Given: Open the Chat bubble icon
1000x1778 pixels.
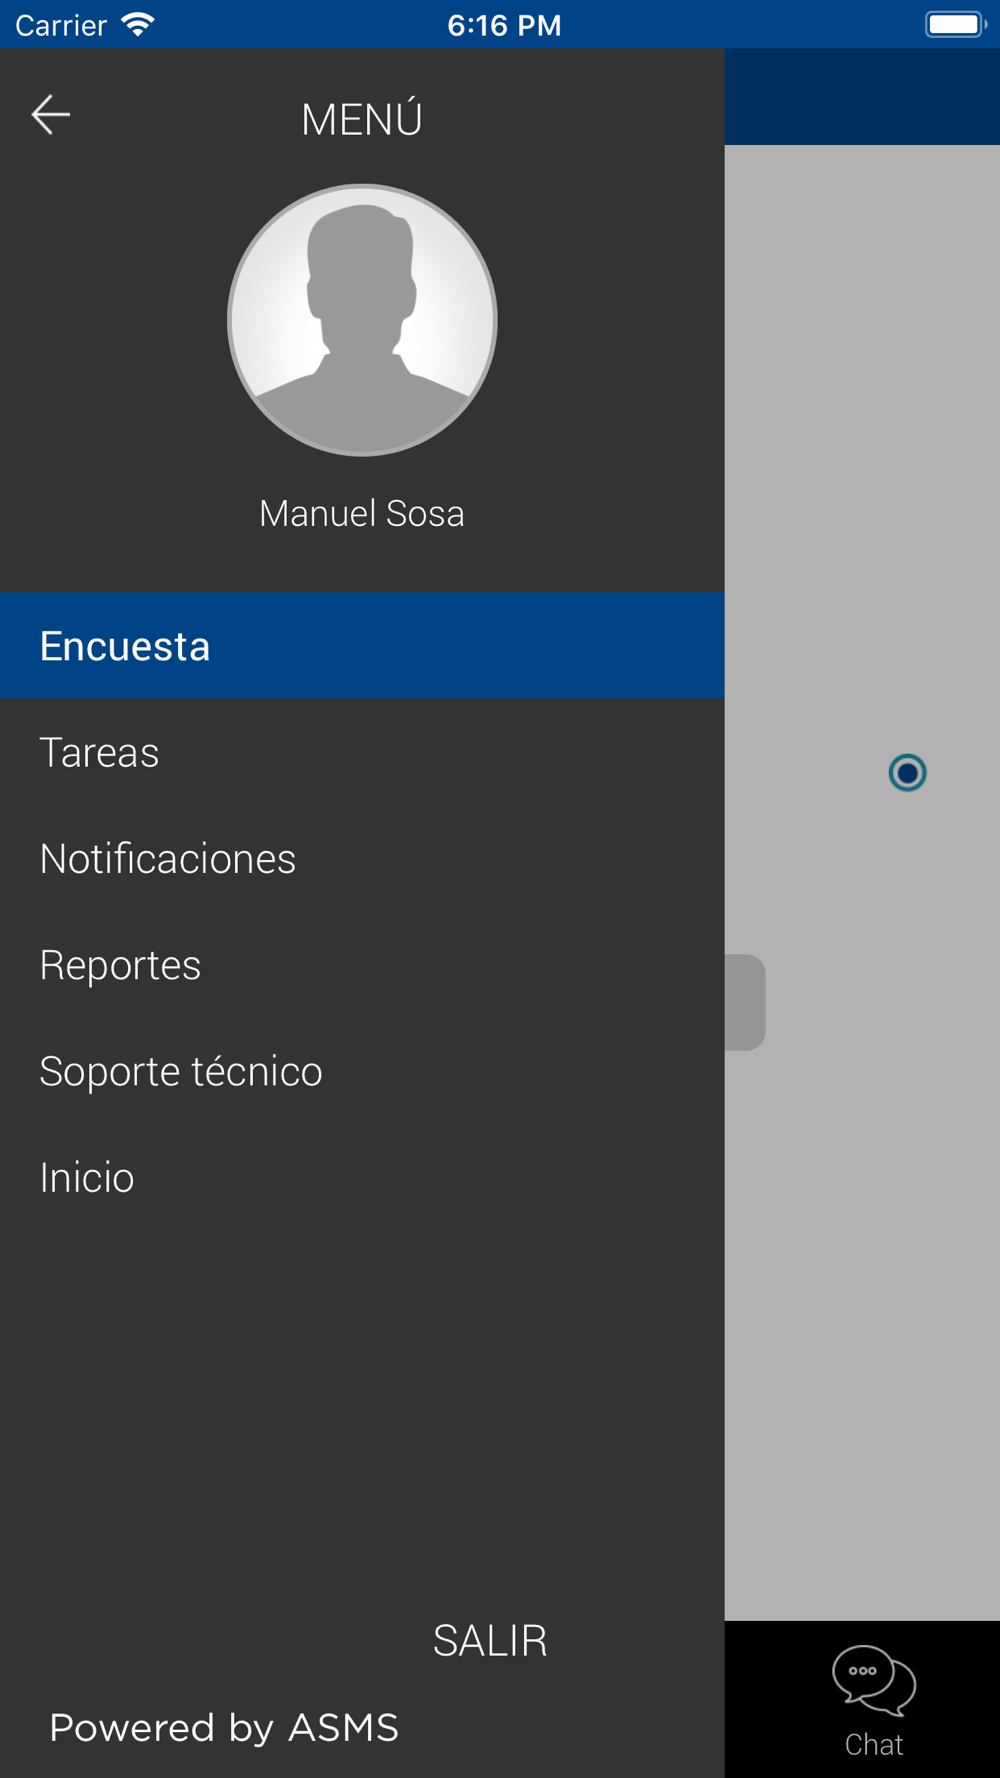Looking at the screenshot, I should (x=874, y=1681).
